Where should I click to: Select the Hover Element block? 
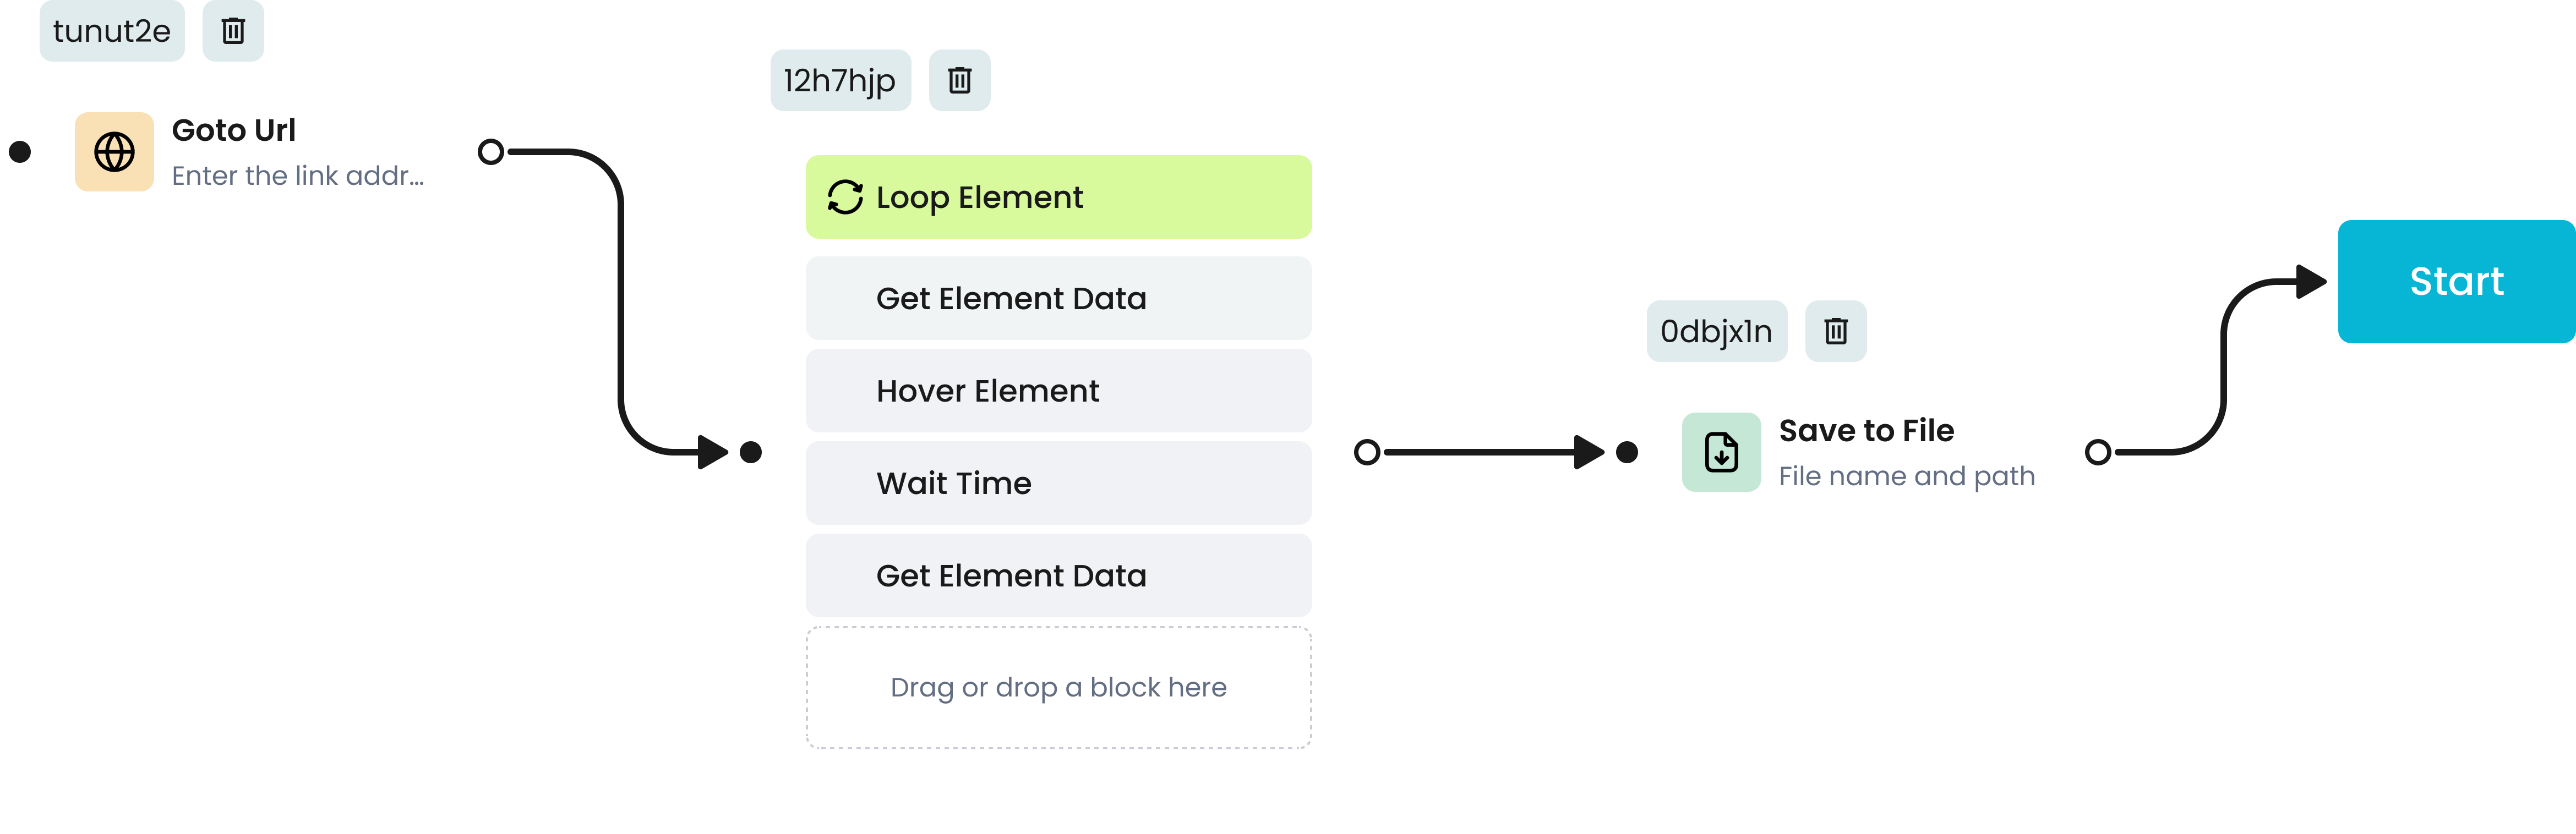click(x=1058, y=391)
